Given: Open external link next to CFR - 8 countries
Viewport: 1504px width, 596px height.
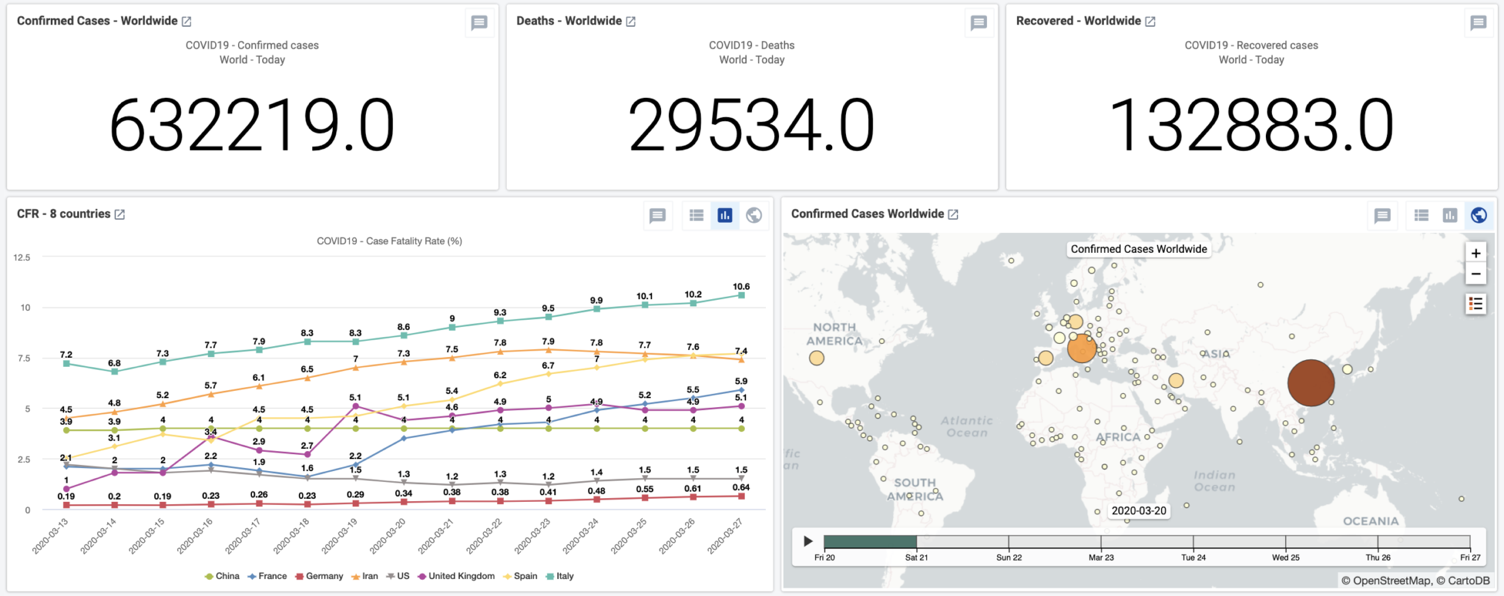Looking at the screenshot, I should tap(120, 214).
